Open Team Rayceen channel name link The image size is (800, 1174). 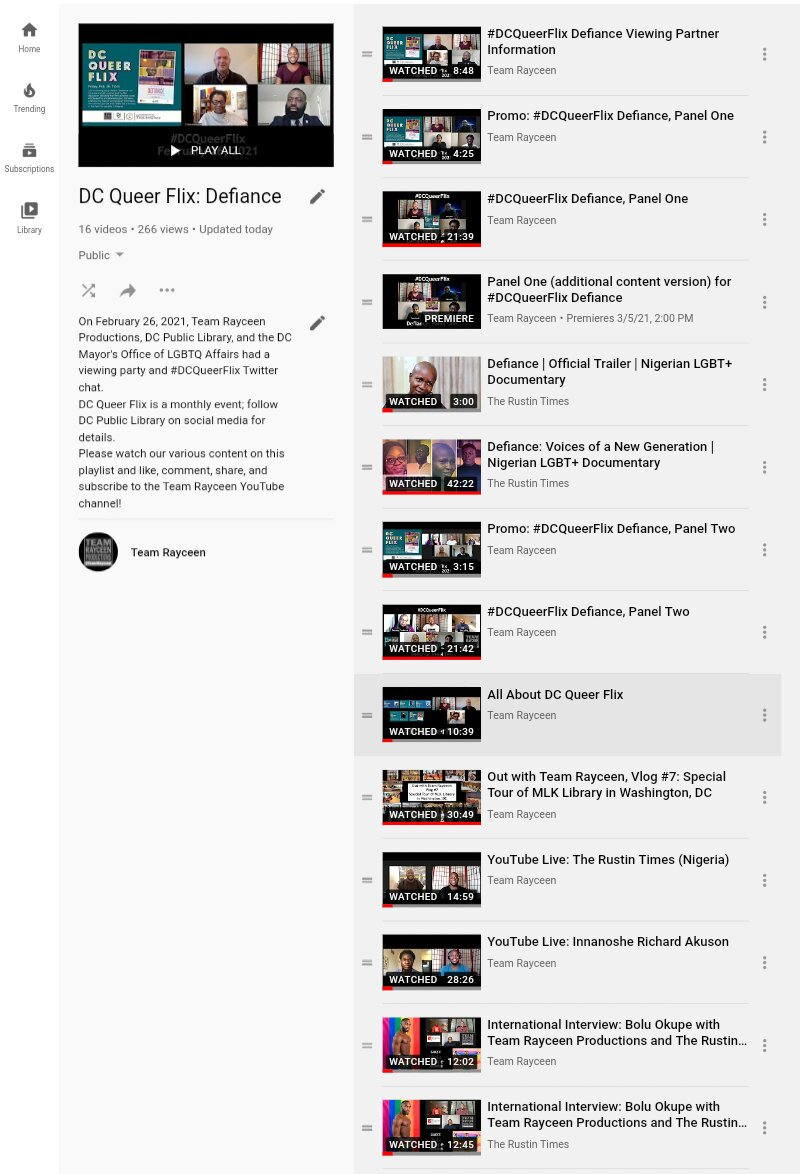(x=169, y=553)
